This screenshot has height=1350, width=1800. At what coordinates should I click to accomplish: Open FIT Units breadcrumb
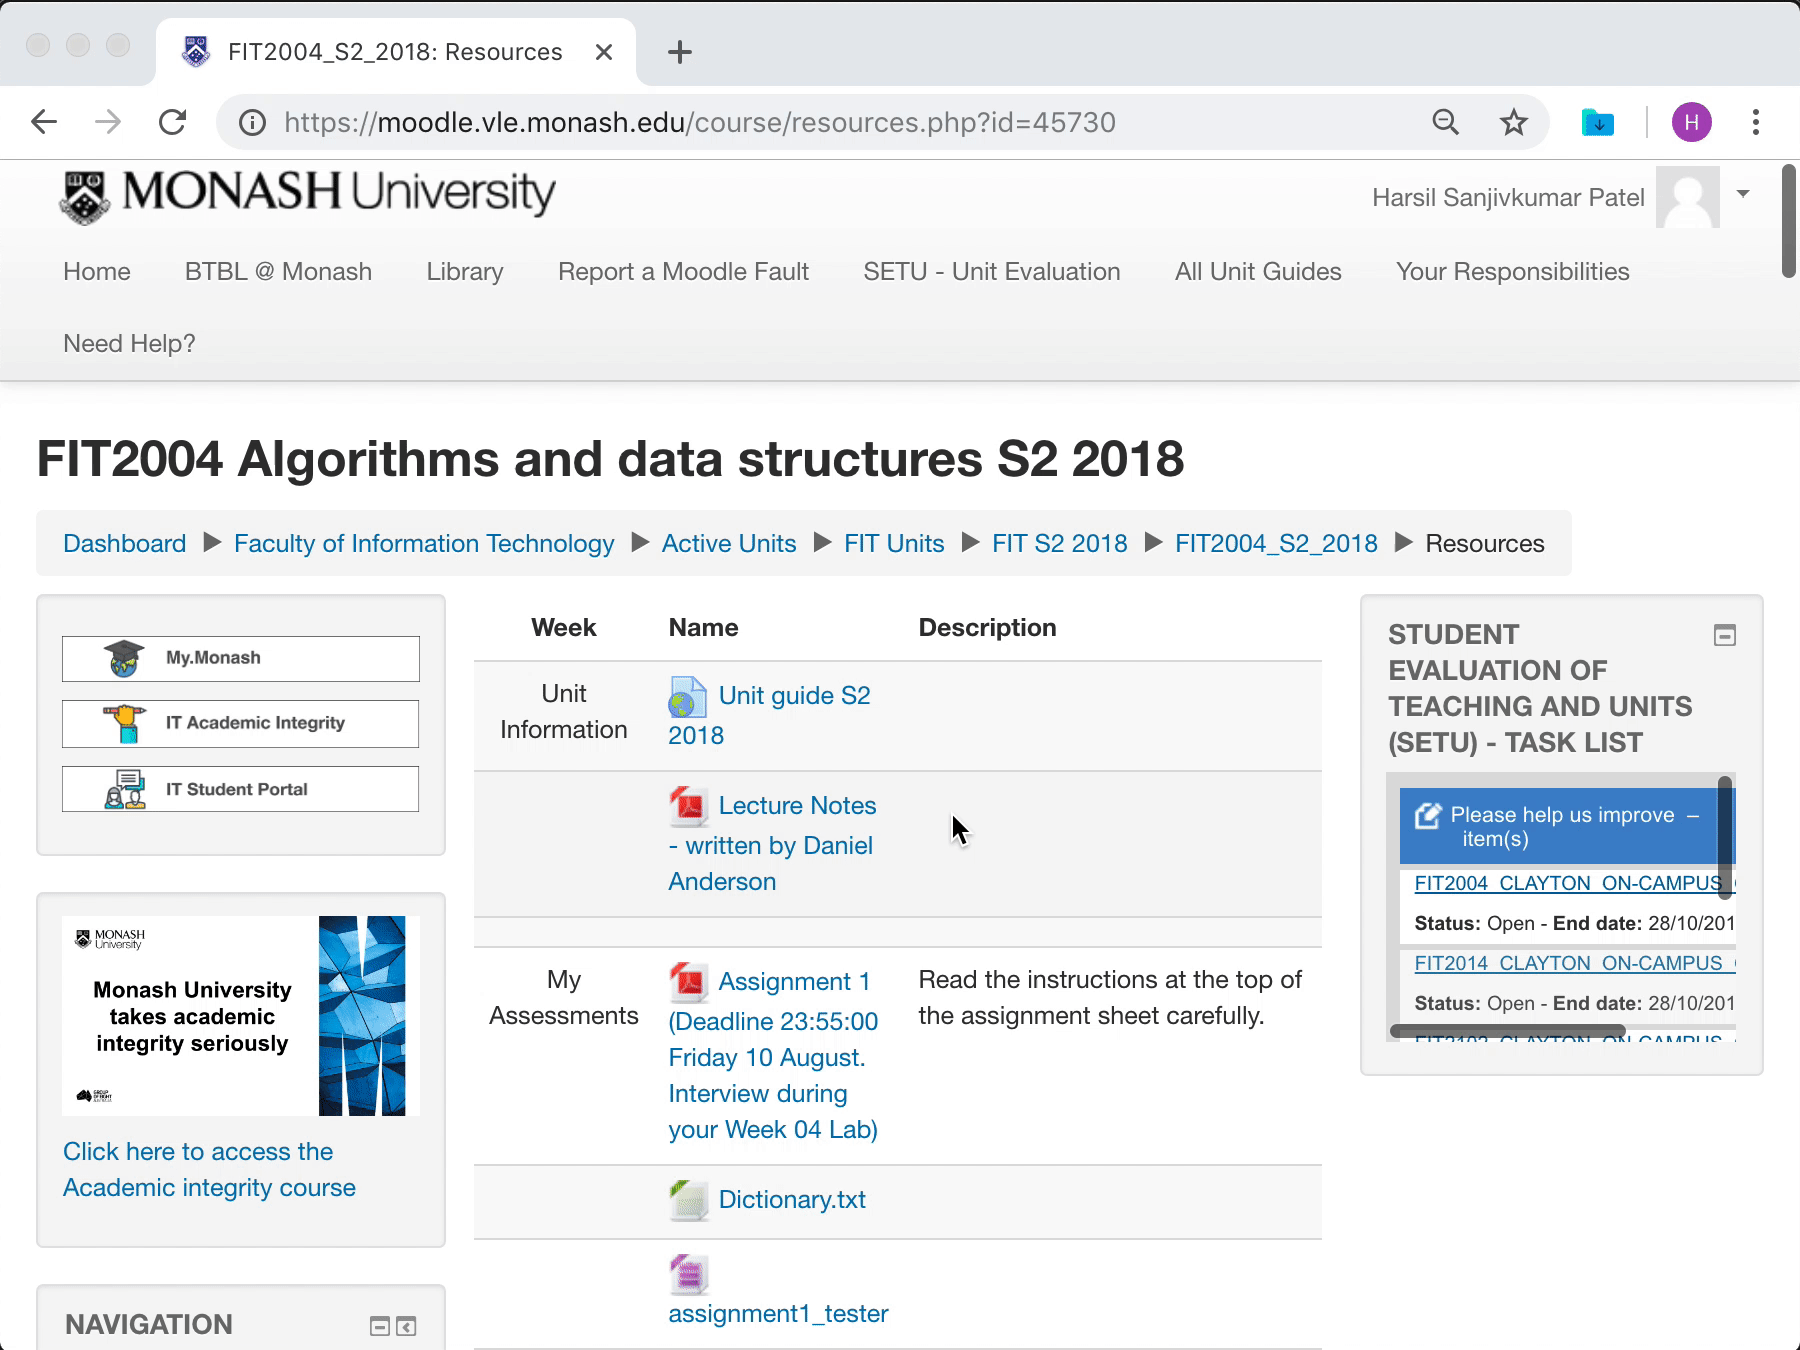point(894,544)
